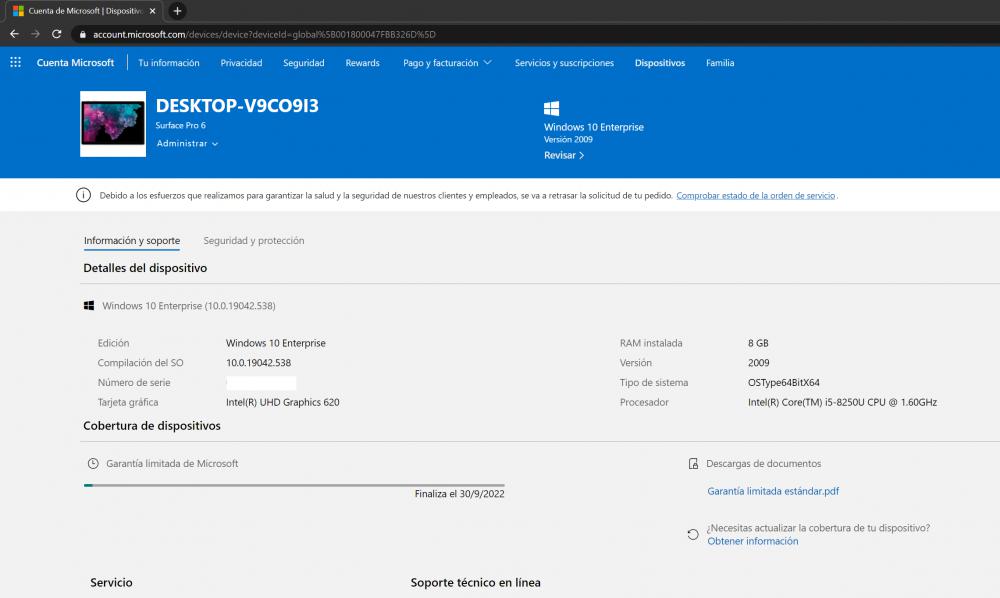Click the Soporte técnico en línea heading
Screen dimensions: 1000x598
(476, 583)
